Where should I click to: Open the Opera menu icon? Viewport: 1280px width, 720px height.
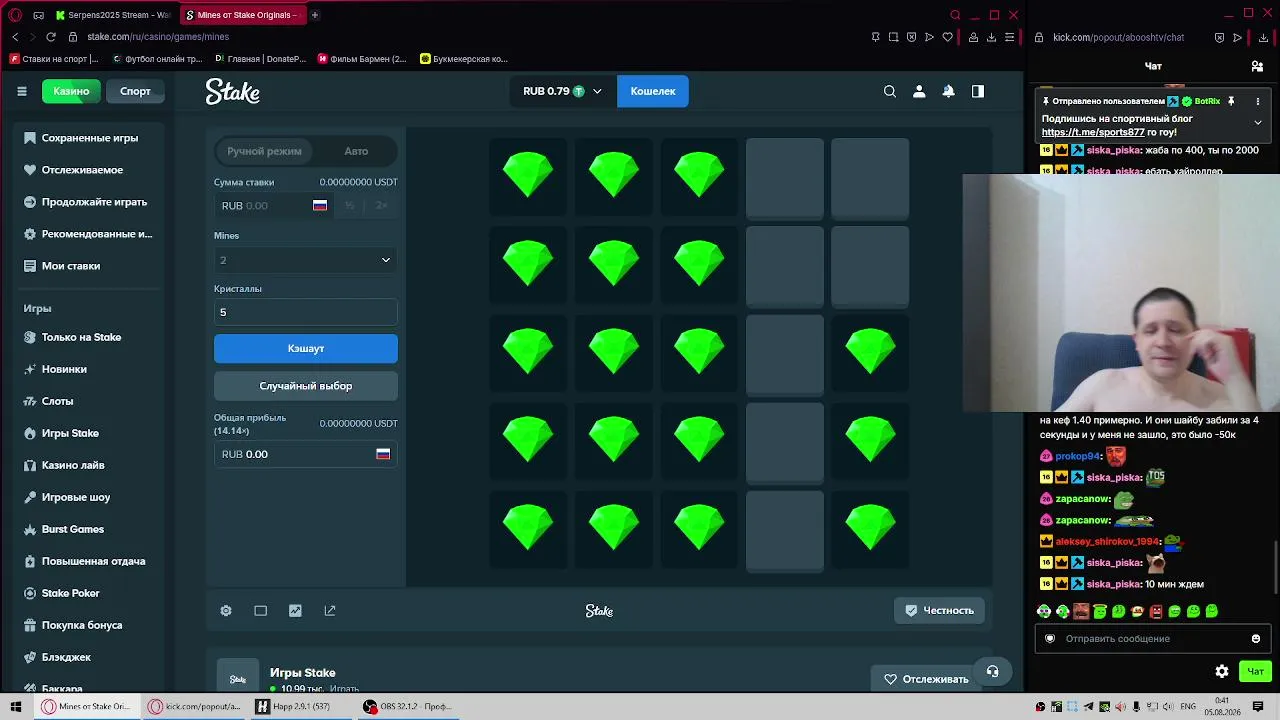tap(15, 15)
